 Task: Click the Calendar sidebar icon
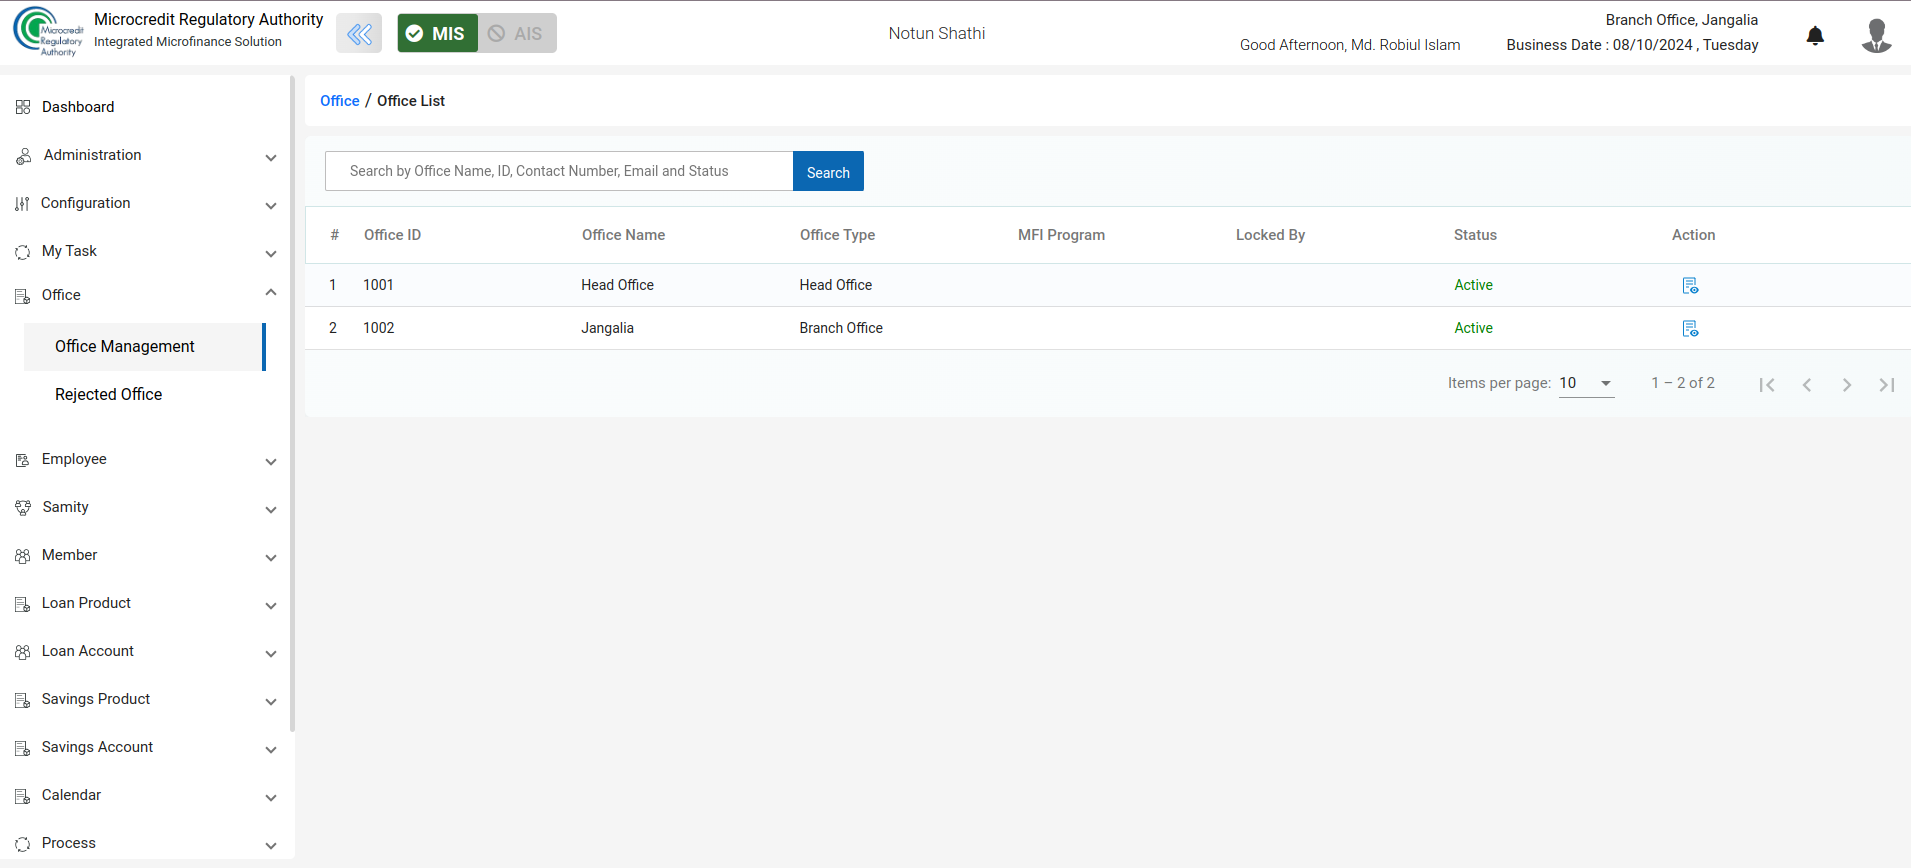[x=23, y=796]
